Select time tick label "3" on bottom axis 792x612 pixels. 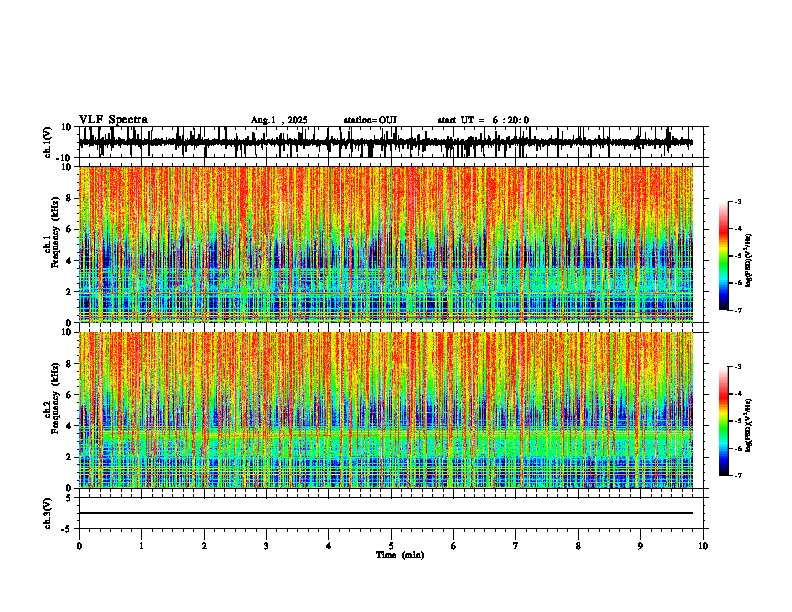(x=266, y=546)
